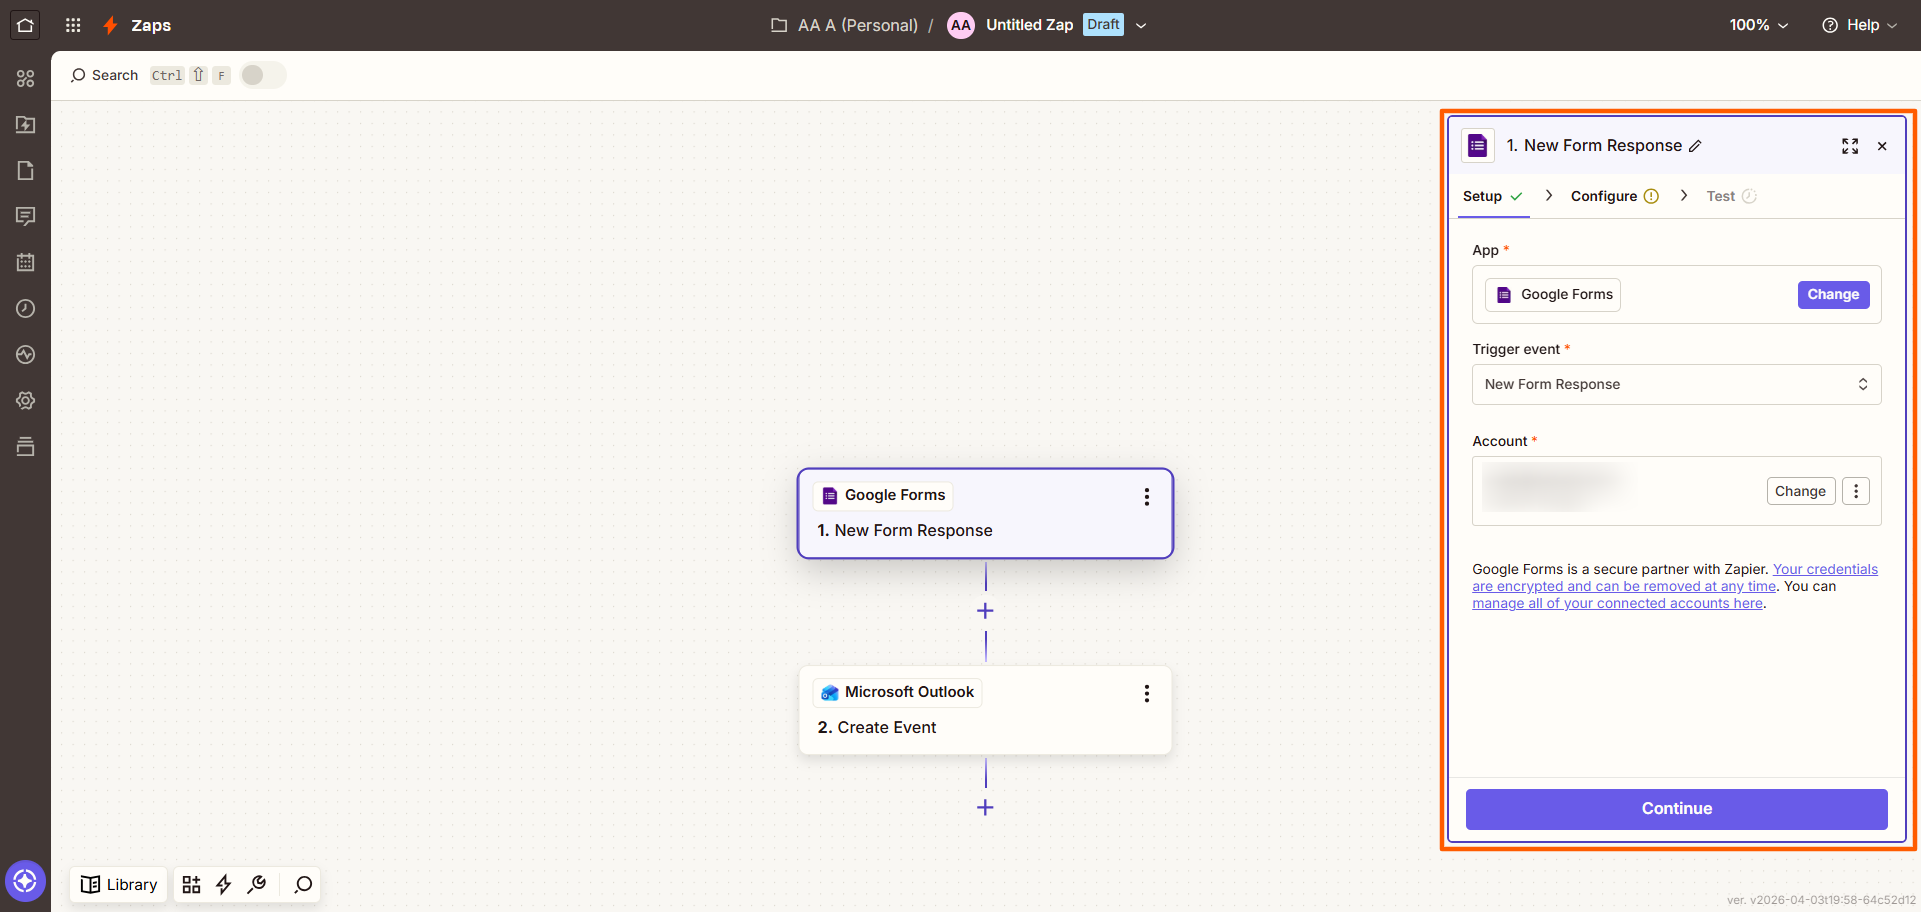Open the Library panel
This screenshot has width=1921, height=912.
pos(119,885)
